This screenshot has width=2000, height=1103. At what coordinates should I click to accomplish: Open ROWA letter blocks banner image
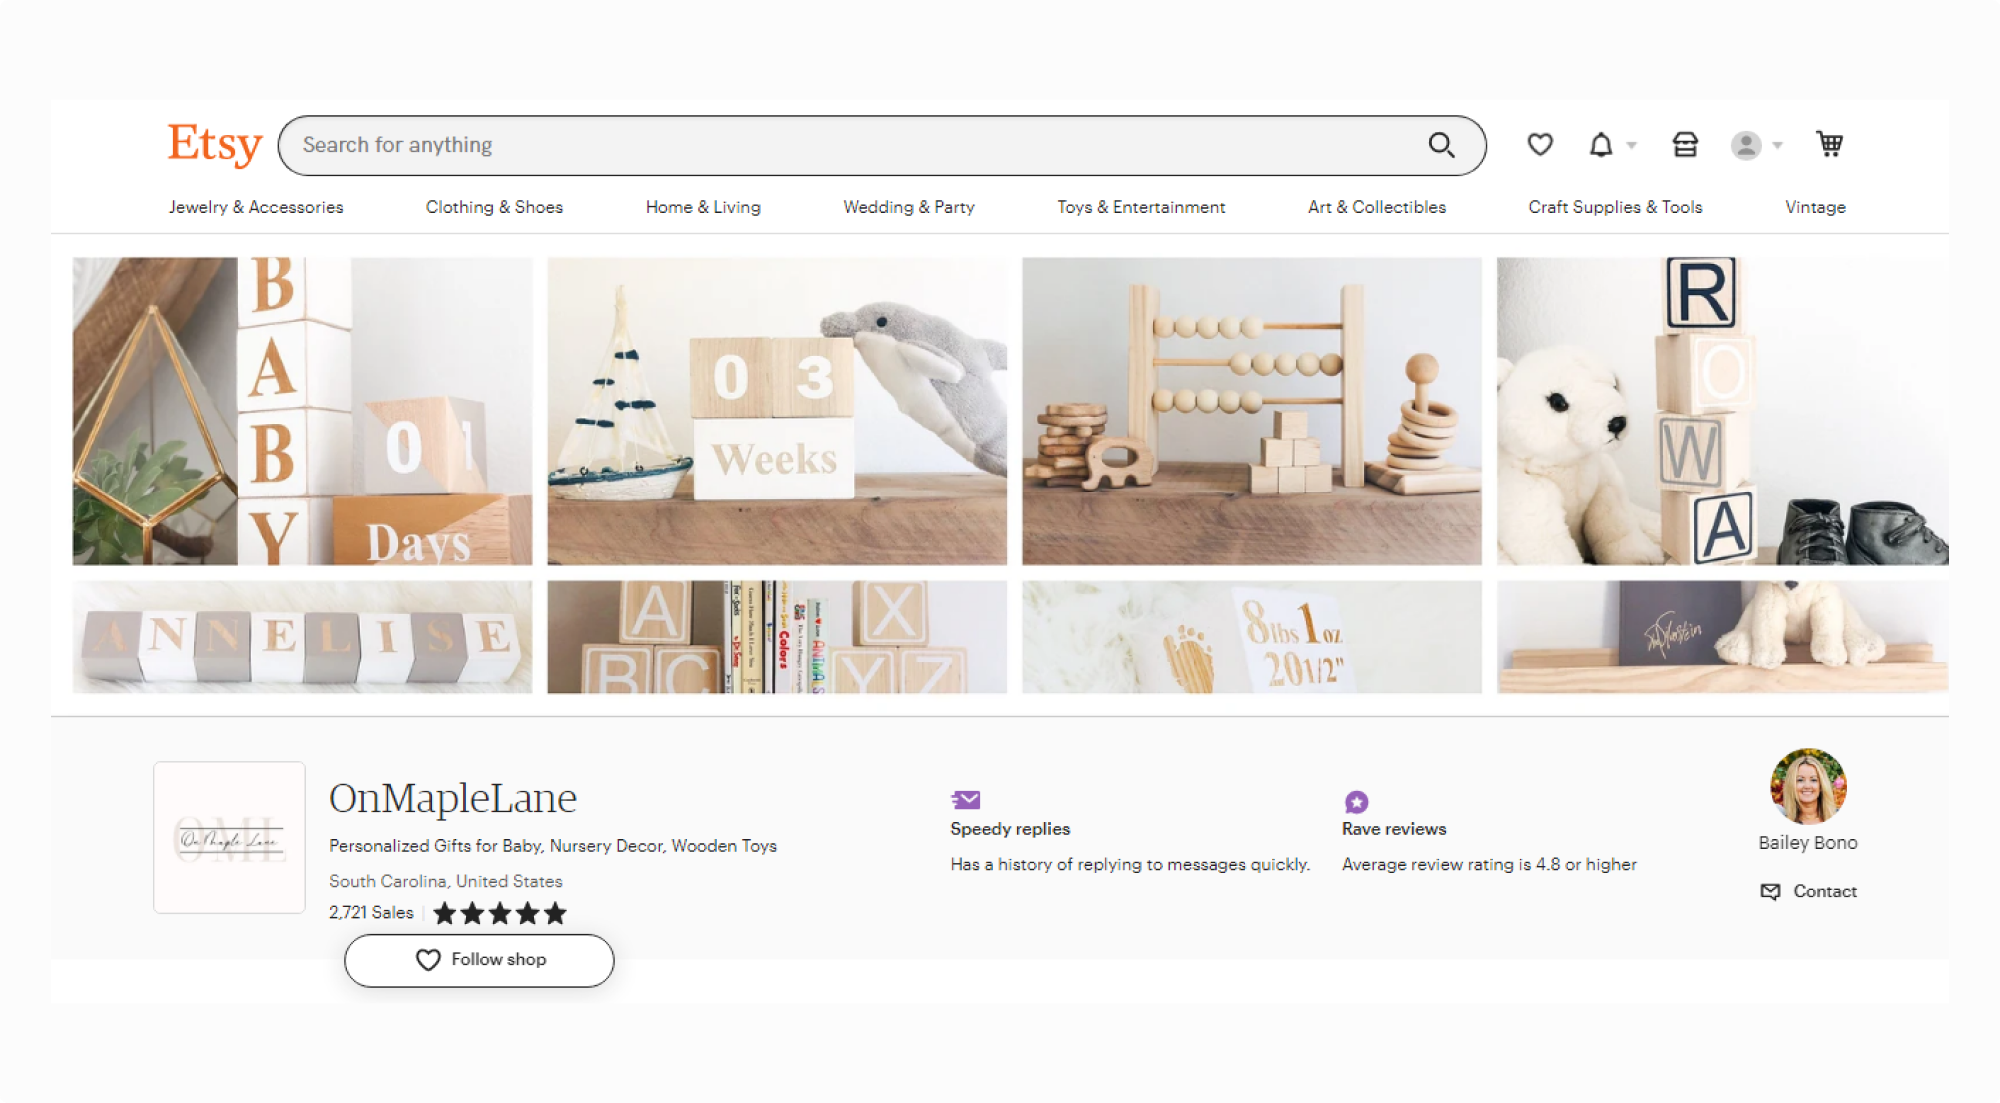(1722, 411)
